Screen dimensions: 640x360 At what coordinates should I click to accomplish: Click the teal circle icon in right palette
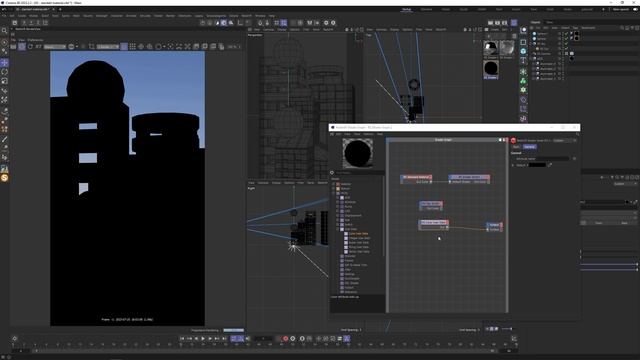[x=523, y=51]
